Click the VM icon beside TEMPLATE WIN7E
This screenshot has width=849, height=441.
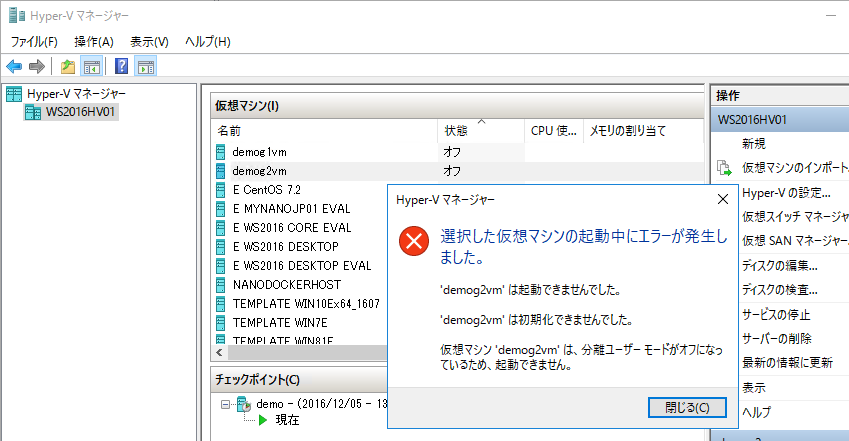click(221, 323)
